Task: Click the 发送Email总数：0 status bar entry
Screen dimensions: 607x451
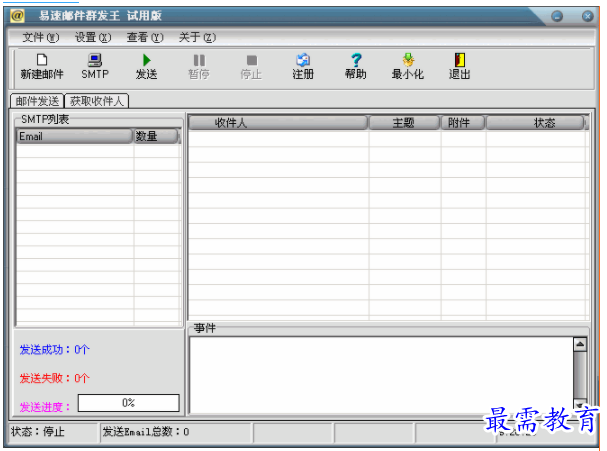Action: (176, 432)
